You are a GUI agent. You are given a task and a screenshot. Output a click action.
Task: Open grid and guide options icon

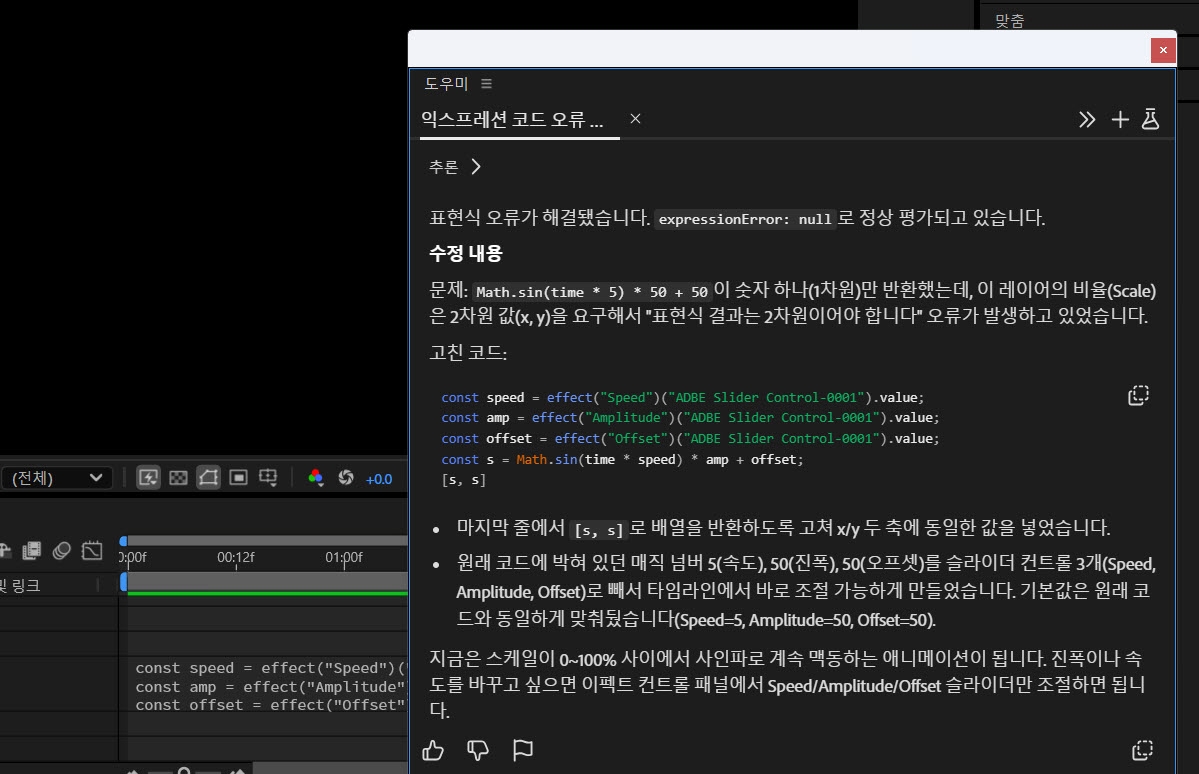click(268, 478)
